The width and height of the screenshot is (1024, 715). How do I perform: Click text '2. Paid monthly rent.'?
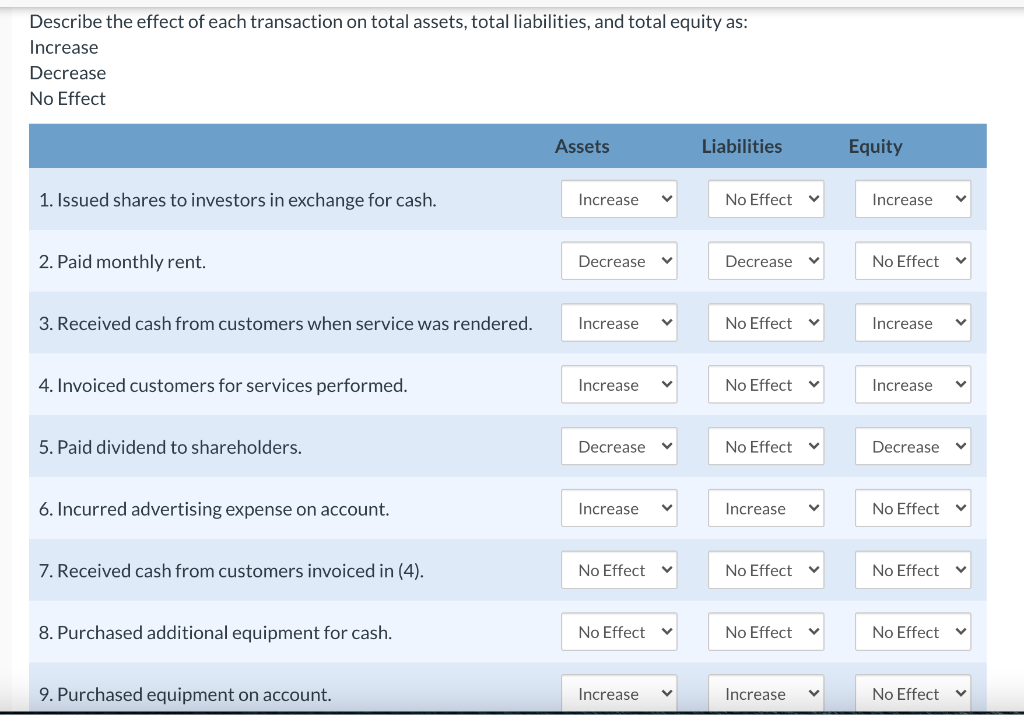tap(122, 262)
